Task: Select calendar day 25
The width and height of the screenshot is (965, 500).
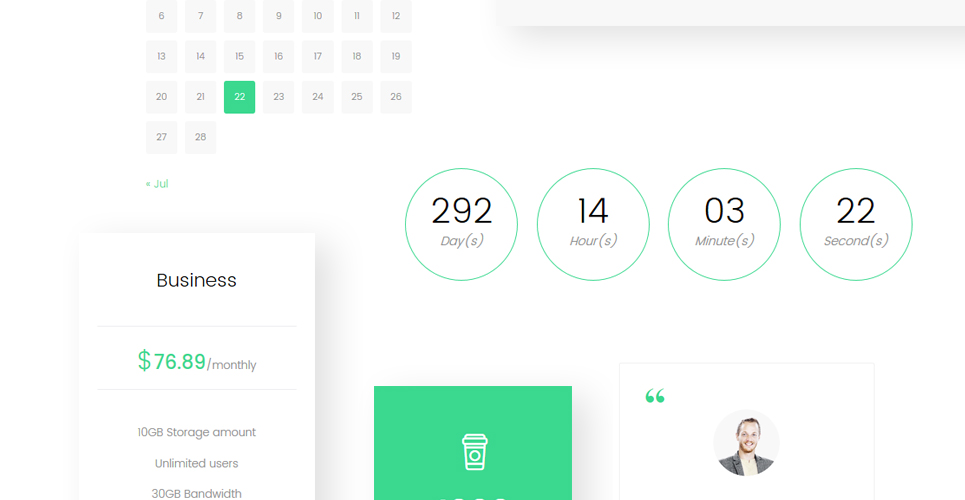Action: coord(357,97)
